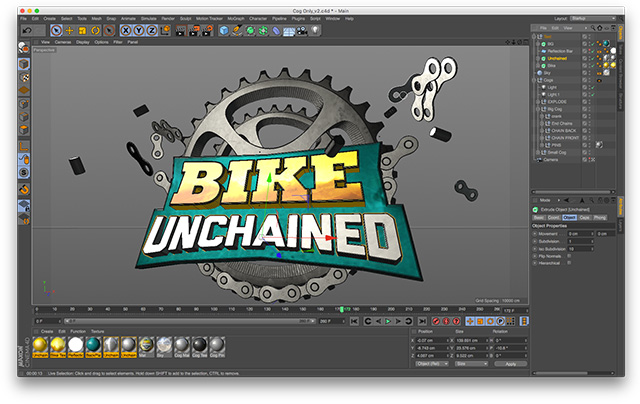Select the white Reflection material swatch
640x404 pixels.
pos(75,344)
